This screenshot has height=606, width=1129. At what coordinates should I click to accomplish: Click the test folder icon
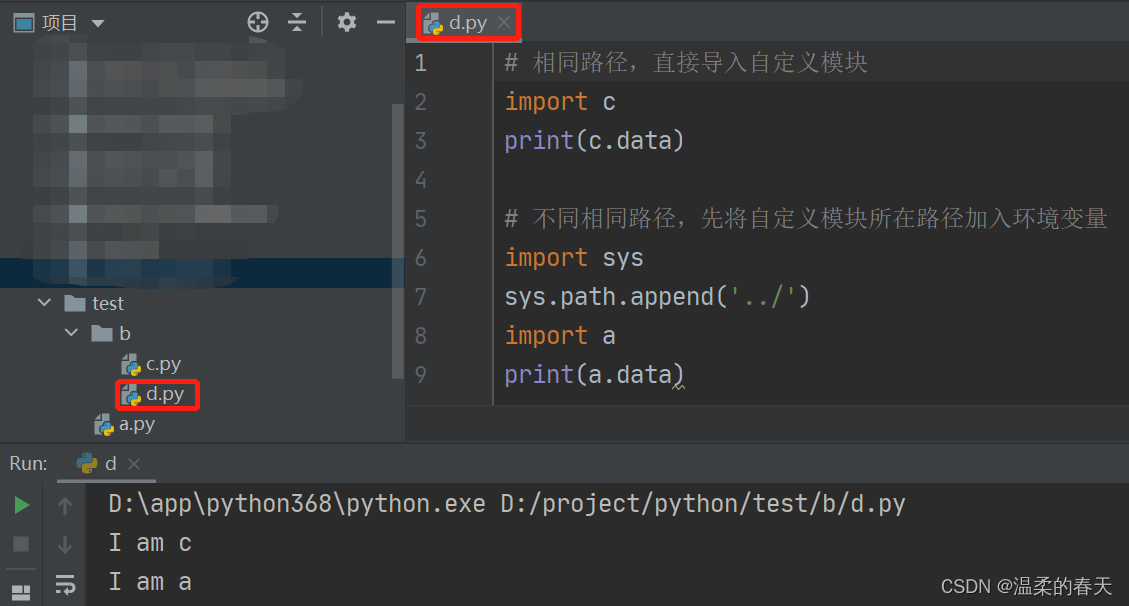pos(75,304)
